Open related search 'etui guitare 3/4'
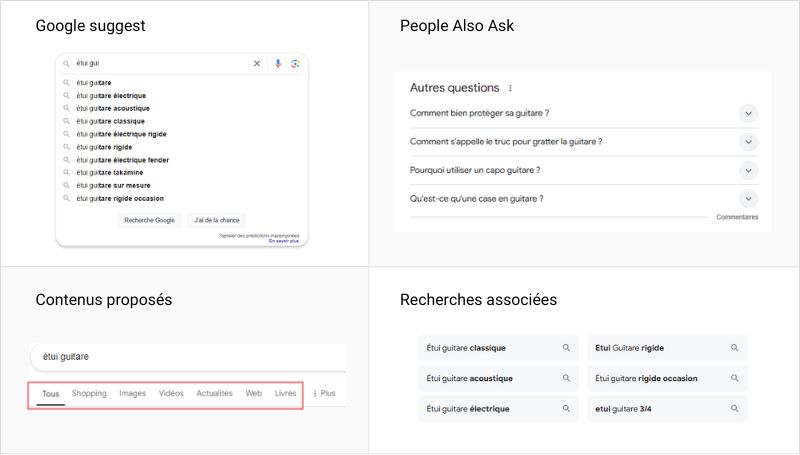This screenshot has width=800, height=455. 667,409
